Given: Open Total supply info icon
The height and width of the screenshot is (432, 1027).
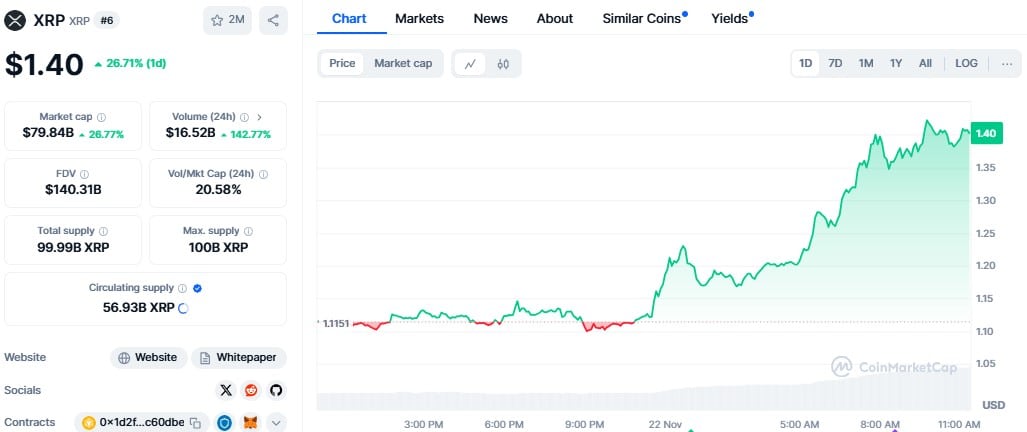Looking at the screenshot, I should tap(103, 231).
